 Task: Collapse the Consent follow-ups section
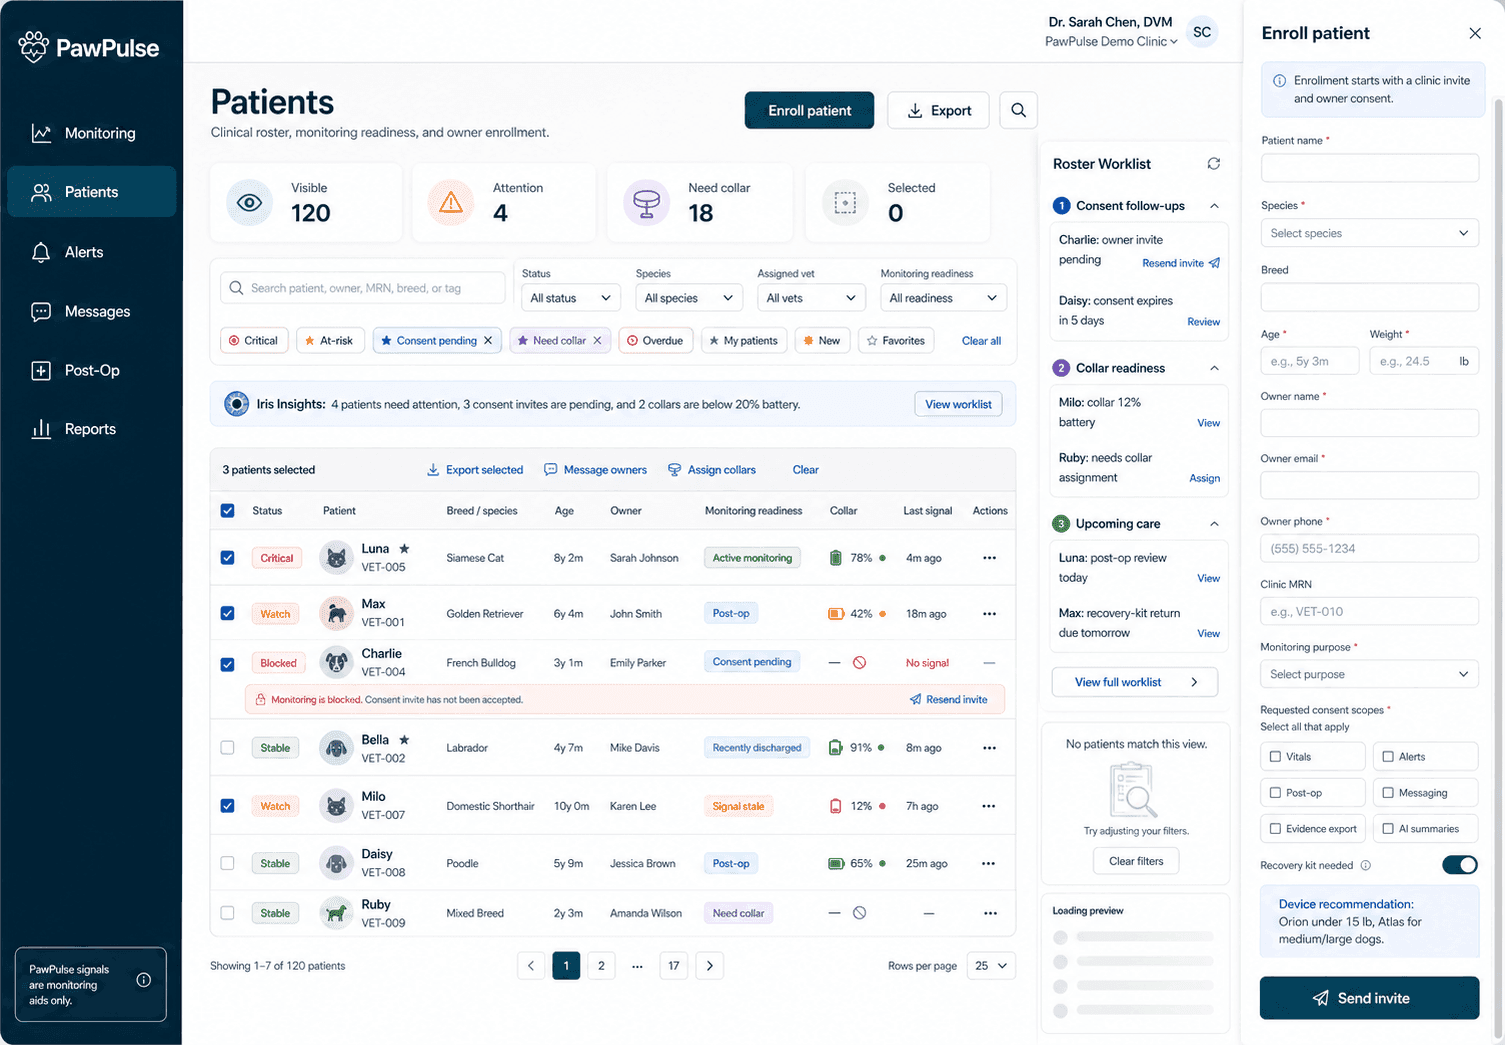point(1214,206)
